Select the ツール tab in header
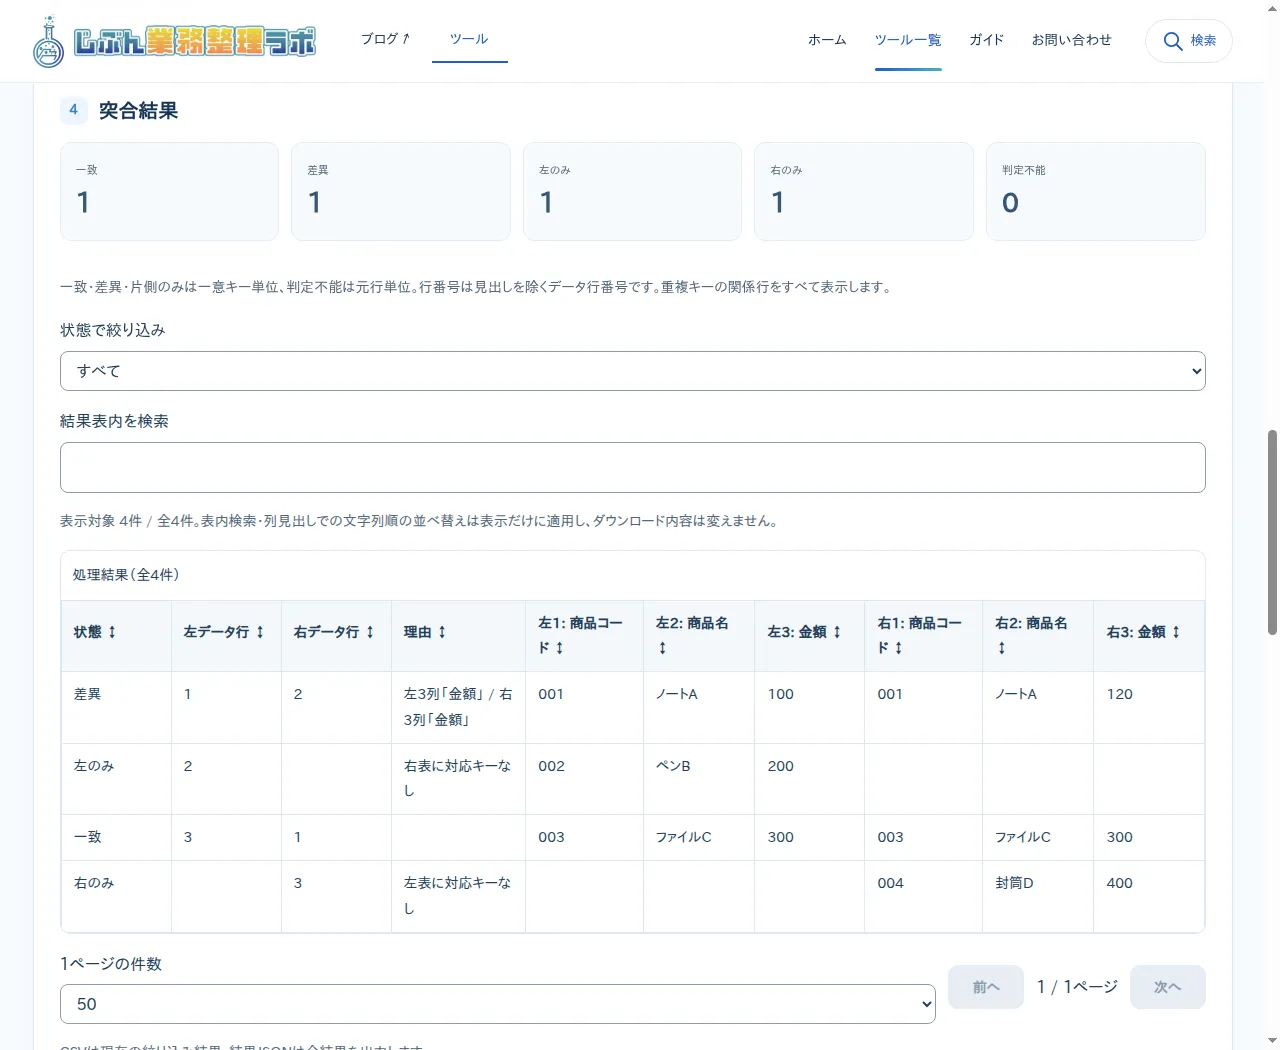Screen dimensions: 1280x1050 pos(469,39)
